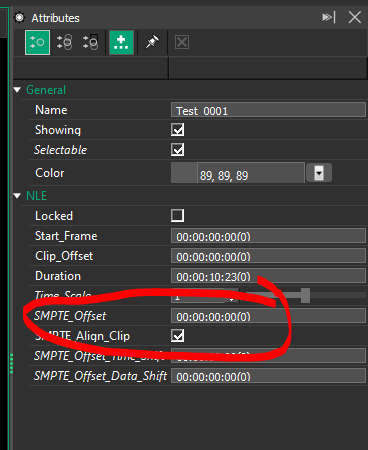The height and width of the screenshot is (450, 368).
Task: Click the SMPTE_Offset timecode field
Action: click(x=268, y=316)
